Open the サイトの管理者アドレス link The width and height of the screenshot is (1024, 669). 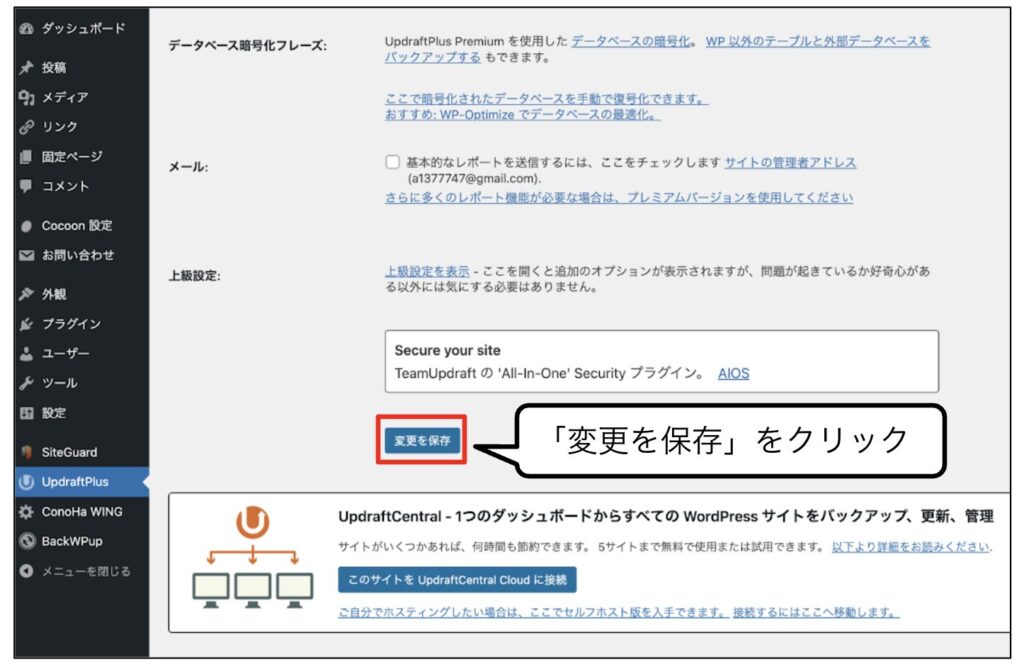pos(790,162)
